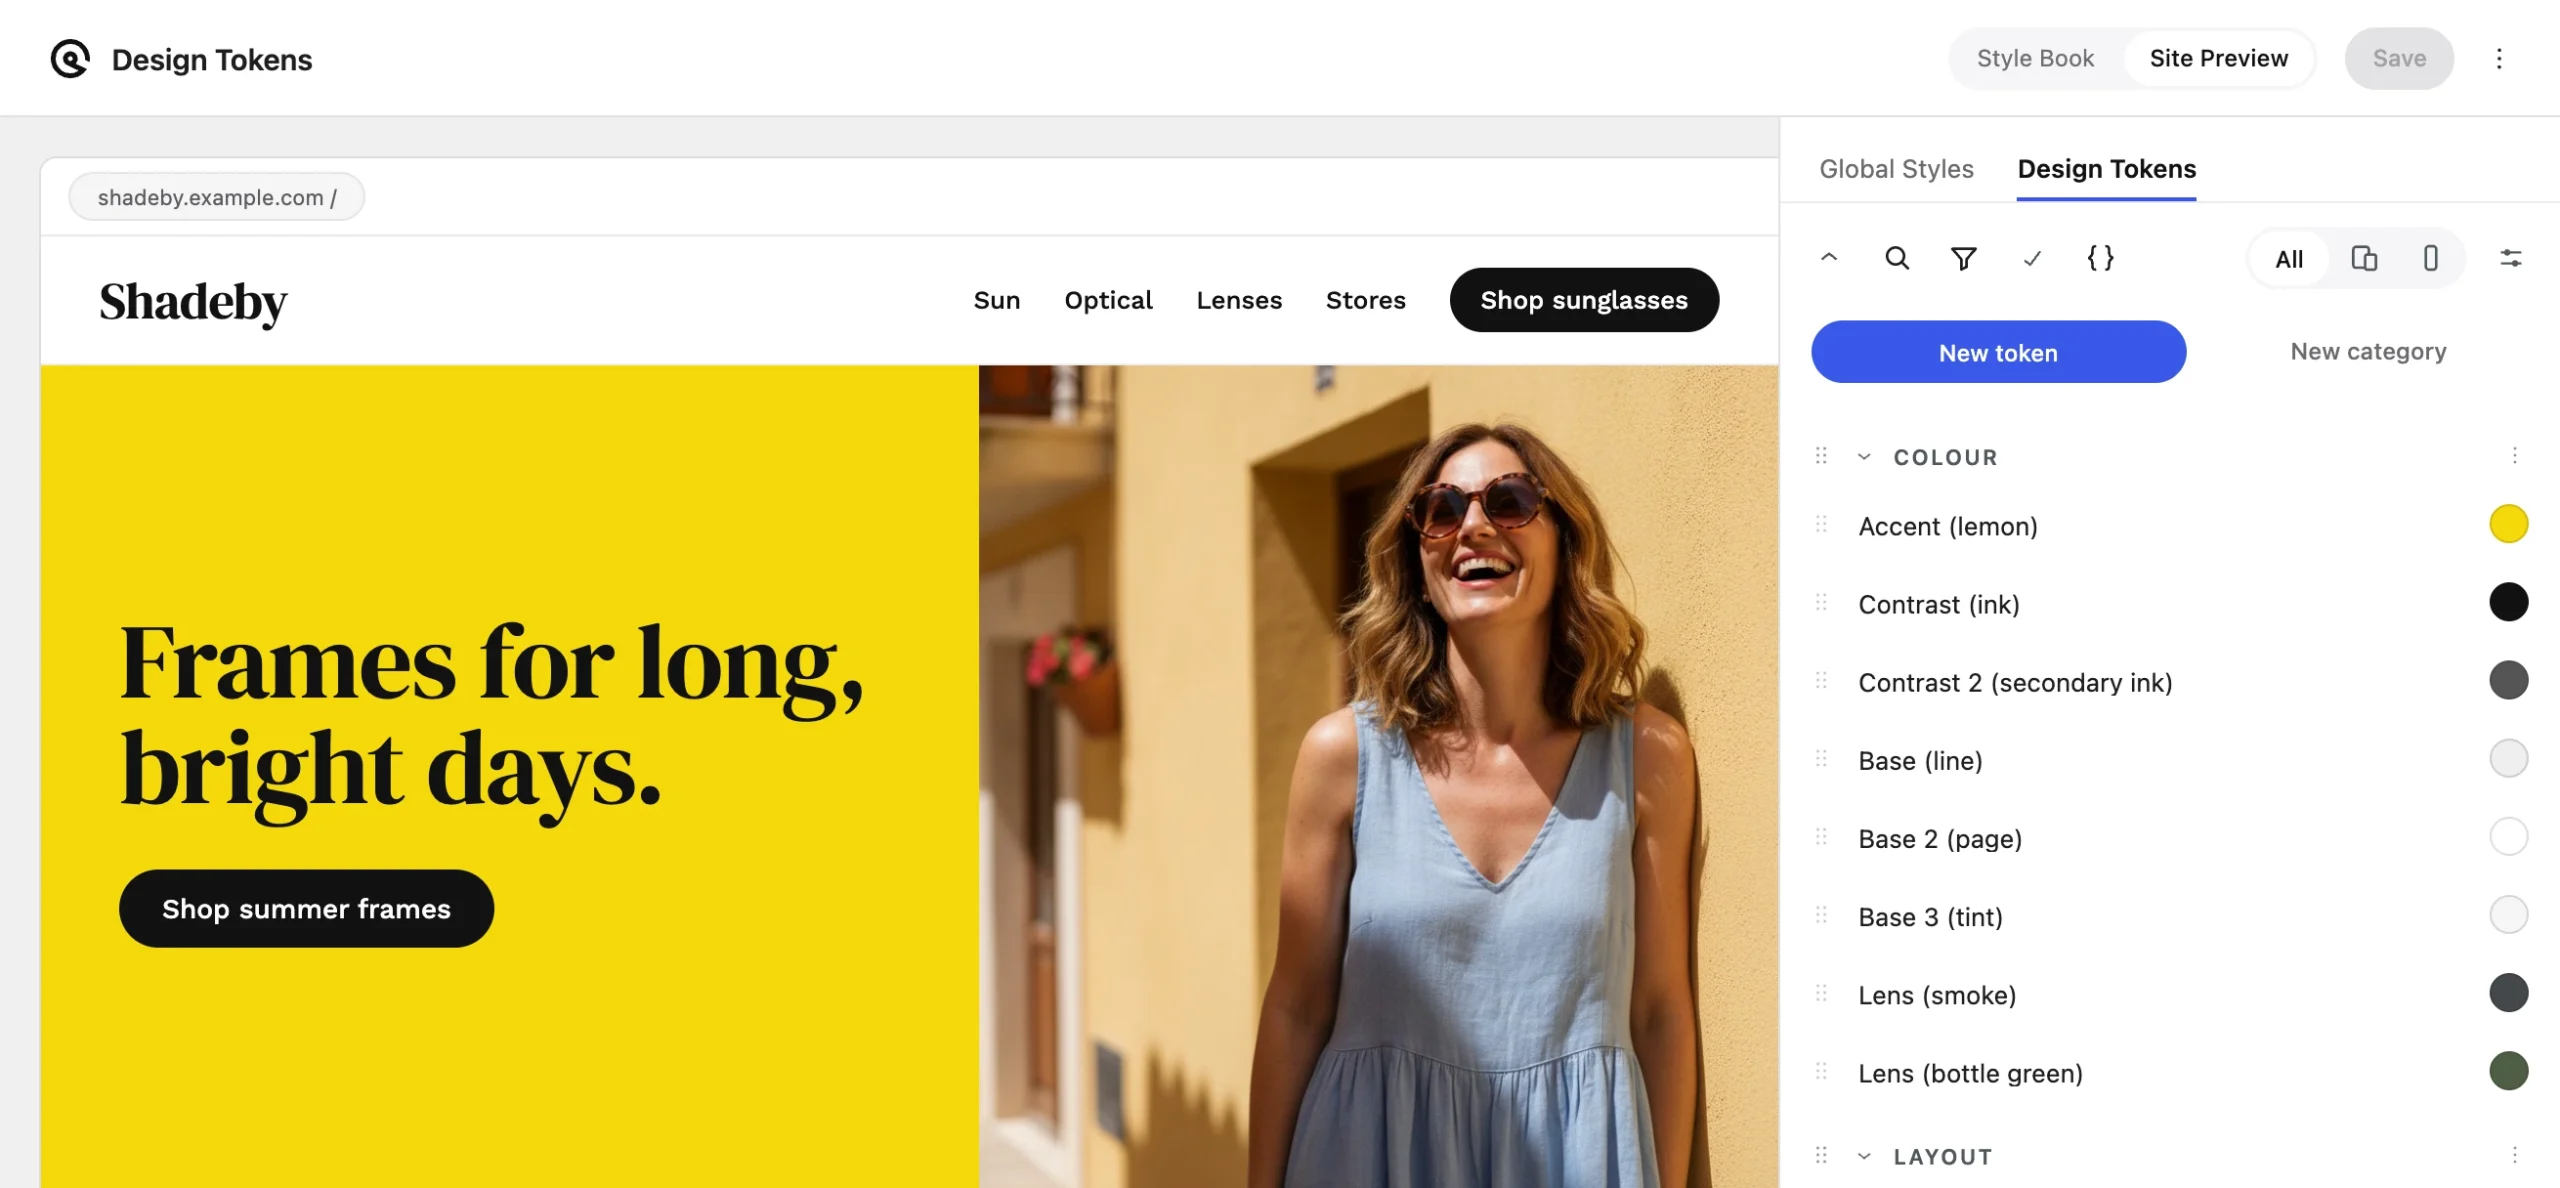Select the tablet and desktop device filter icon
The height and width of the screenshot is (1188, 2560).
[x=2364, y=259]
